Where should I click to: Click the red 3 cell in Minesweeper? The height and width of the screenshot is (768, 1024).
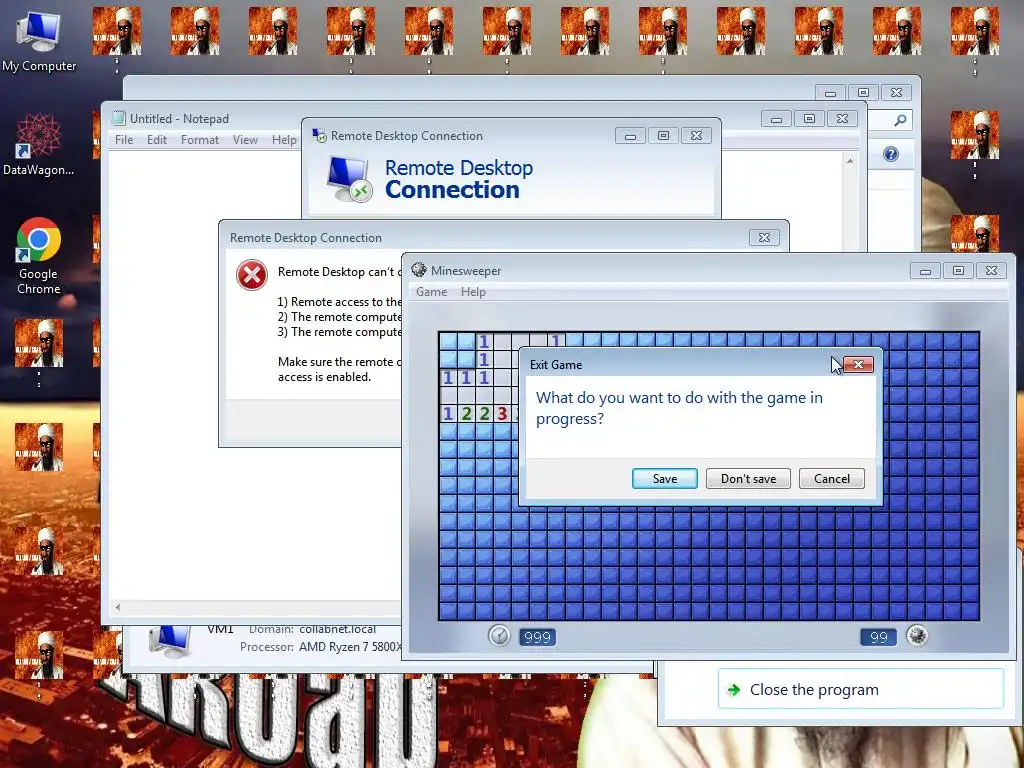502,413
